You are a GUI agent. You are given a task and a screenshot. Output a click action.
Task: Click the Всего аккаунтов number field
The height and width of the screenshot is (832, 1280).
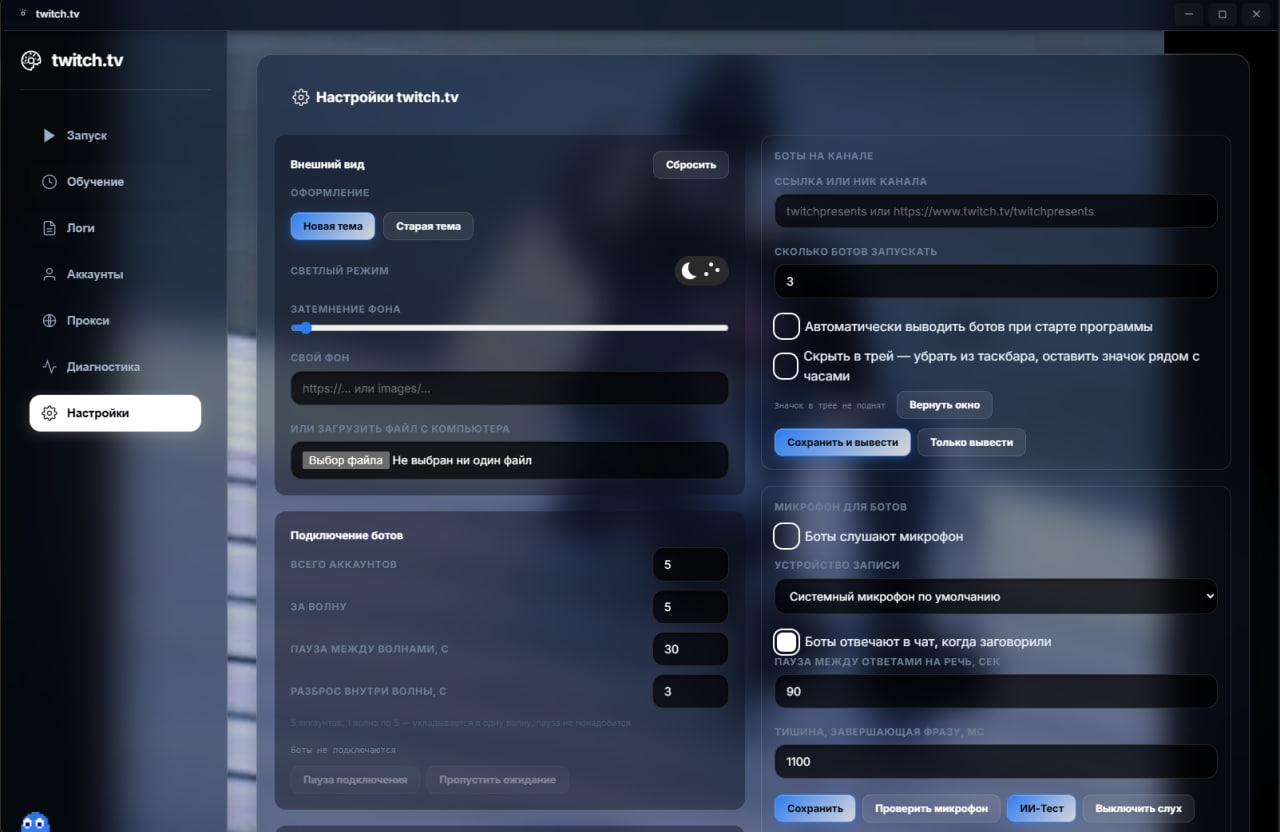[x=690, y=565]
